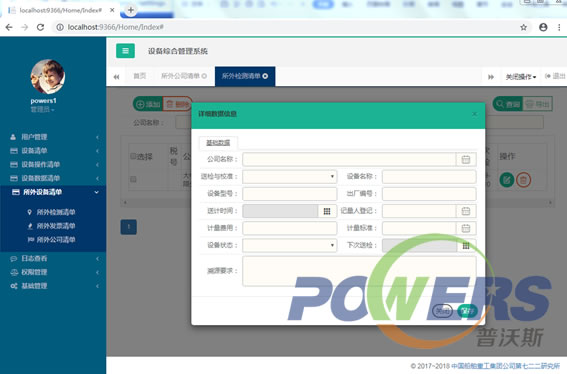Open the 设备状态 dropdown
567x374 pixels.
290,246
